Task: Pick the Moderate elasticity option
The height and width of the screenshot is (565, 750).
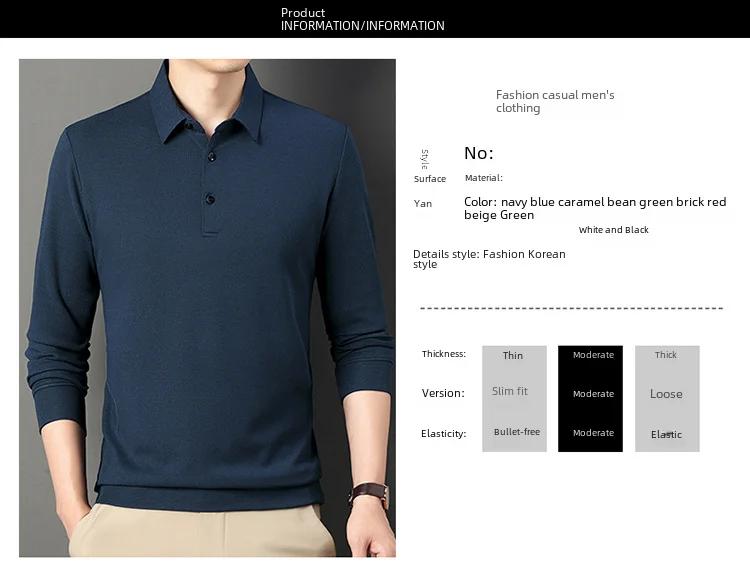Action: 593,432
